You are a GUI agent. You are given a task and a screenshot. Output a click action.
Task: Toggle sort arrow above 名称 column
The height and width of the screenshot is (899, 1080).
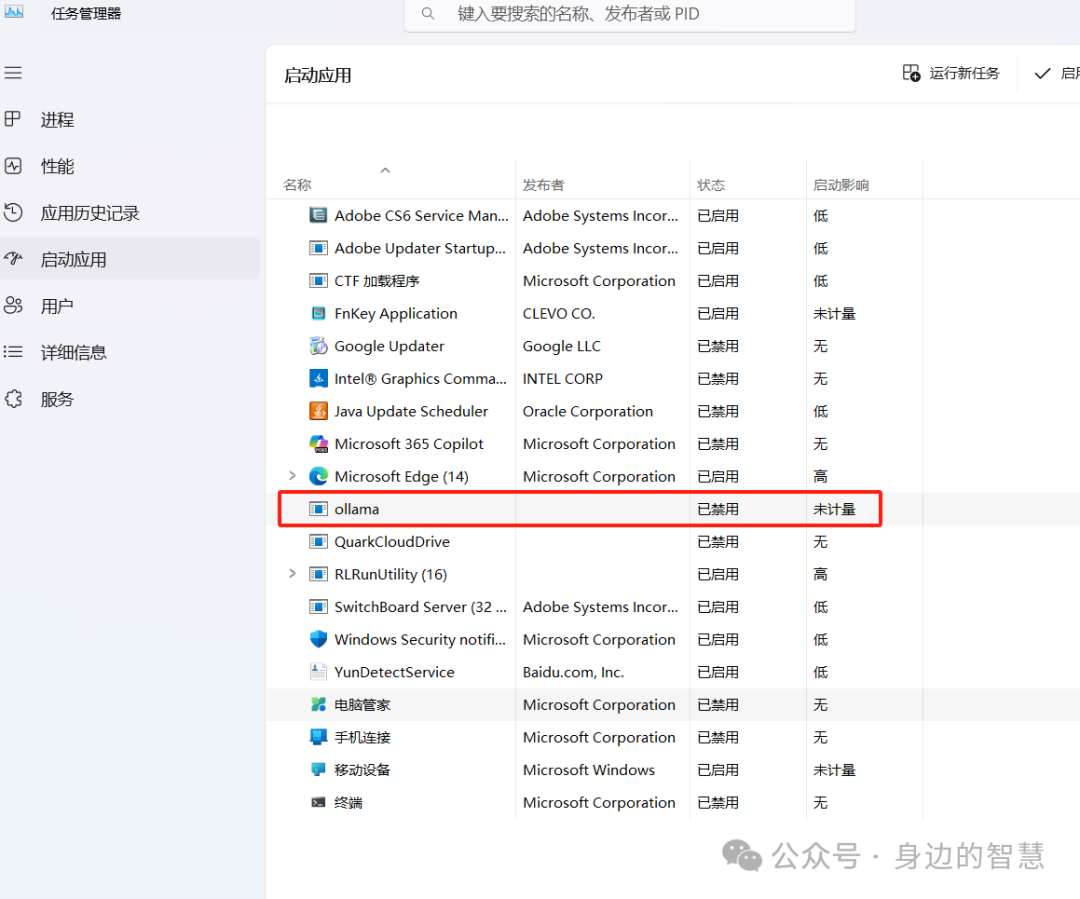pyautogui.click(x=386, y=170)
